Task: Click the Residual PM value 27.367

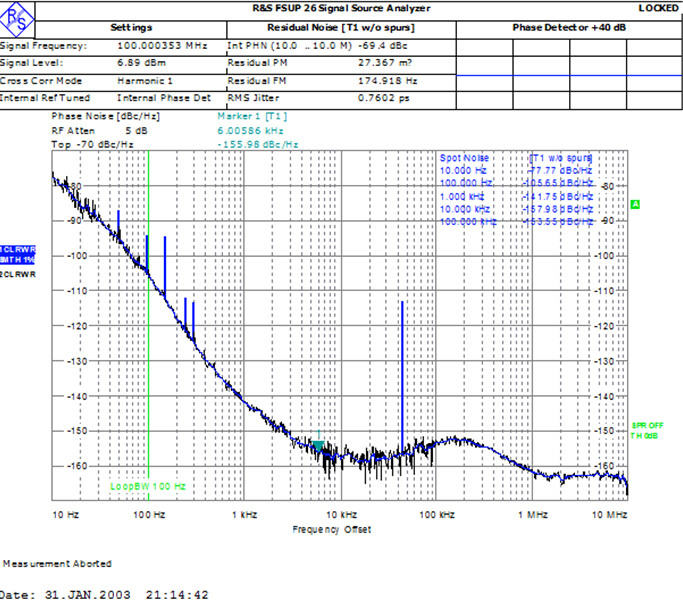Action: 385,63
